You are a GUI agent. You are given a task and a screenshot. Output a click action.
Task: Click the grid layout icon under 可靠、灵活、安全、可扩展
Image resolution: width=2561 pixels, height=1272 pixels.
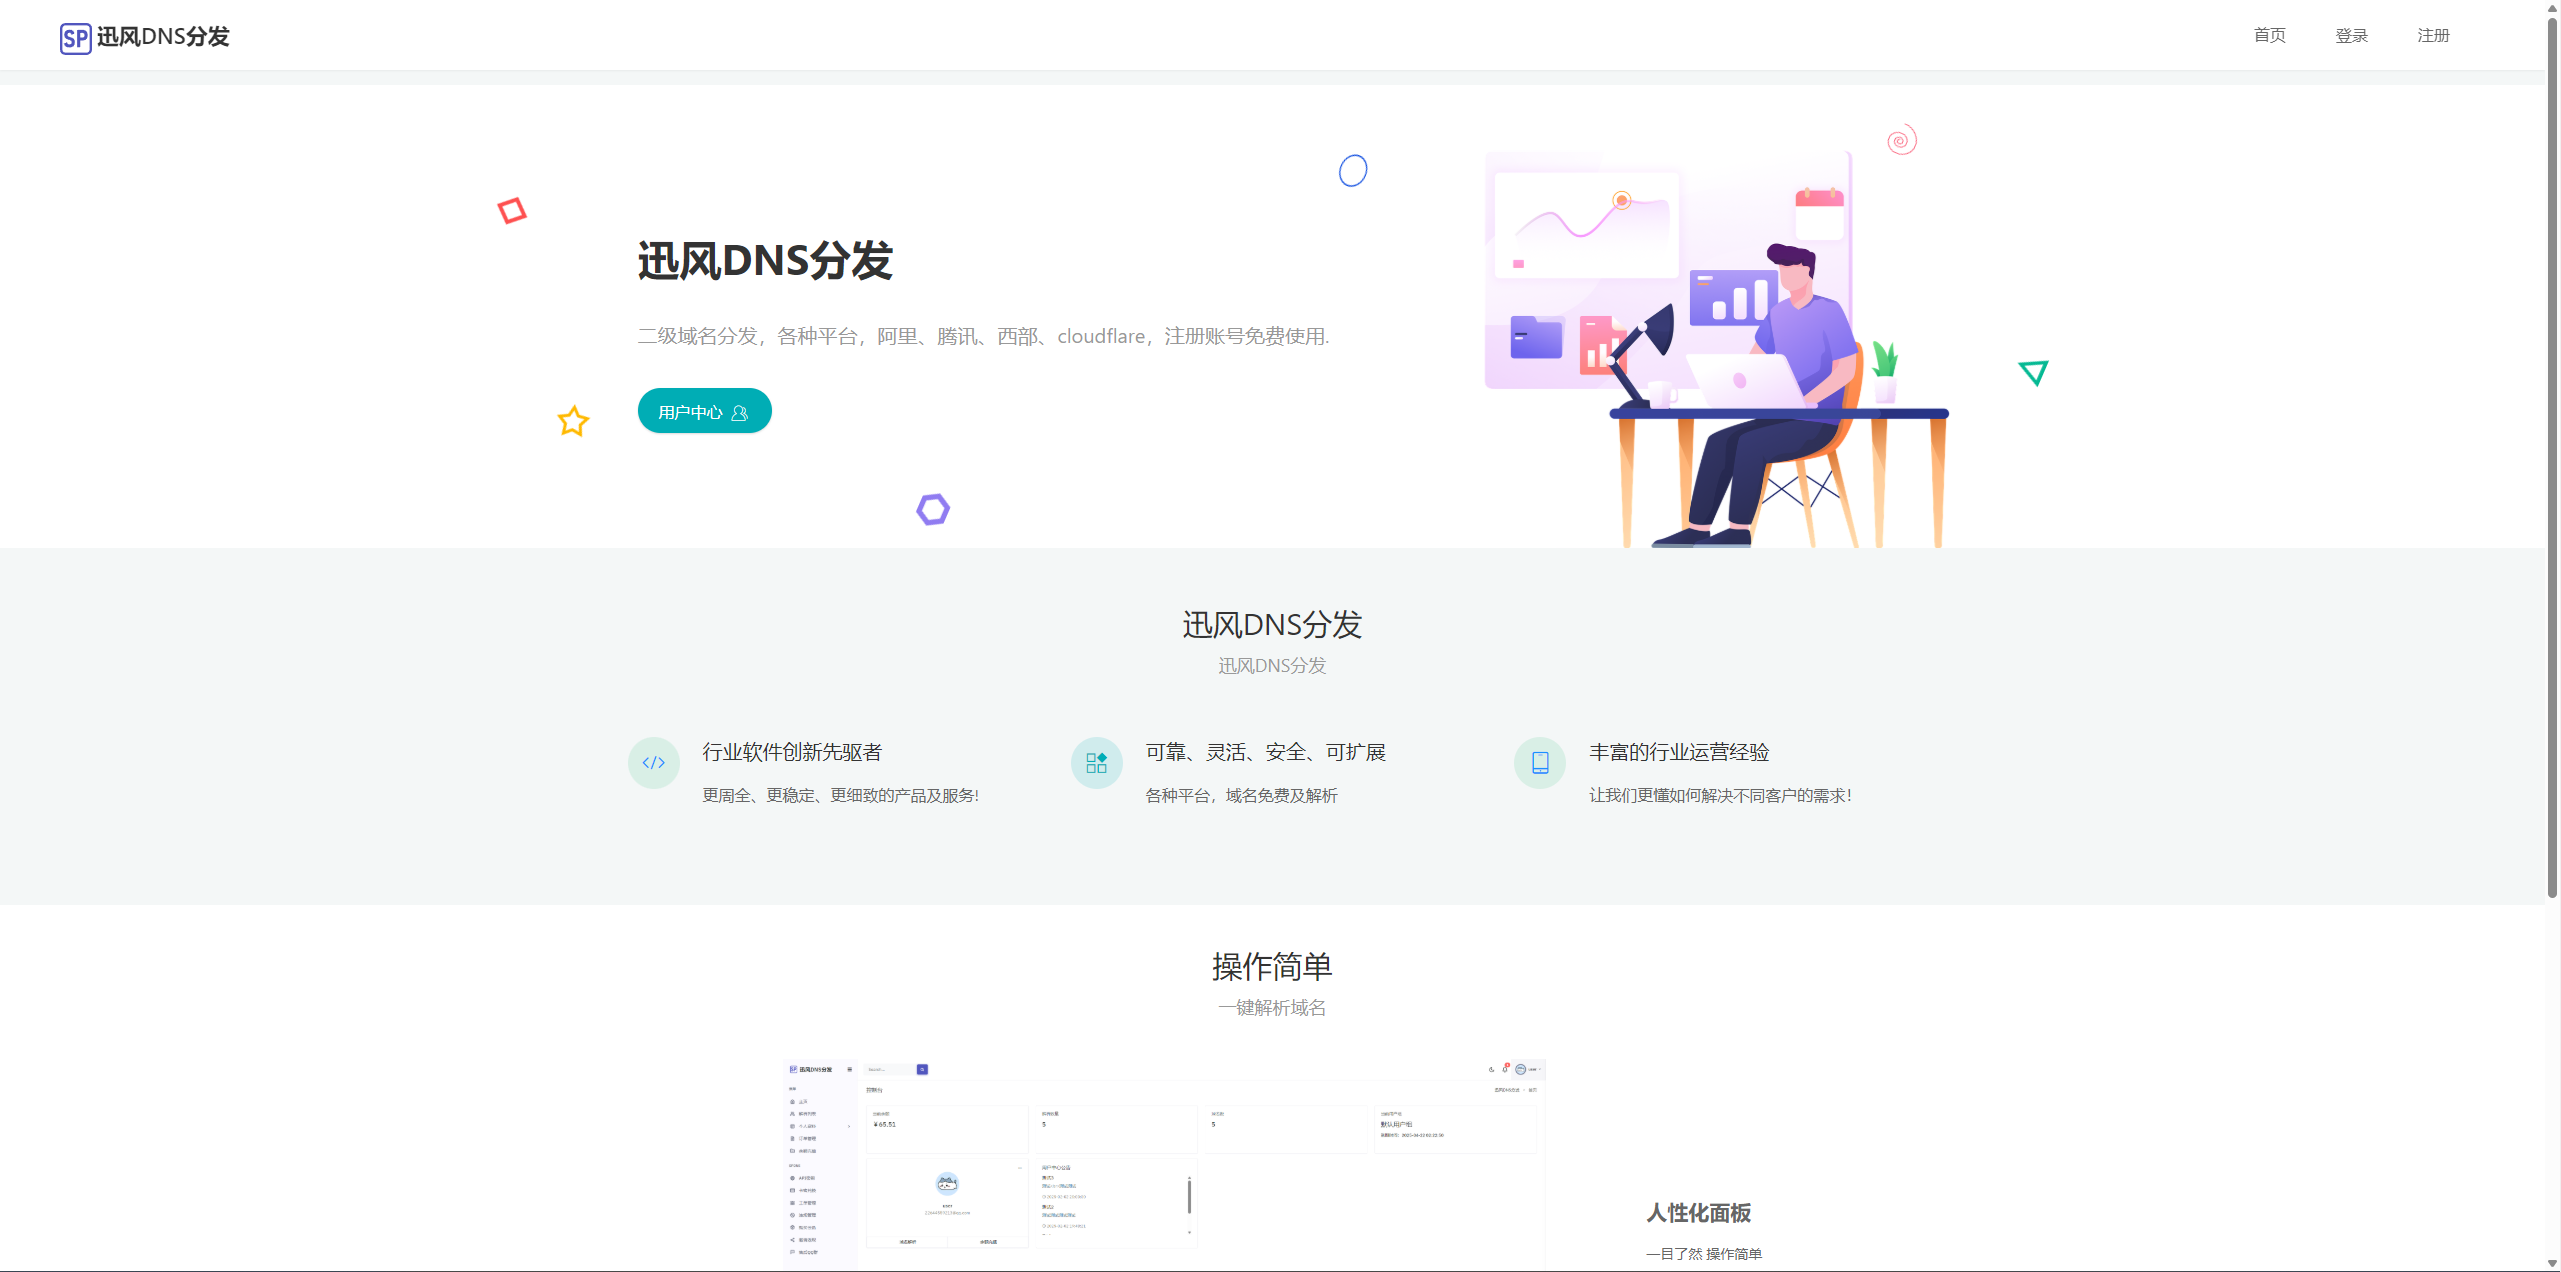[1096, 763]
